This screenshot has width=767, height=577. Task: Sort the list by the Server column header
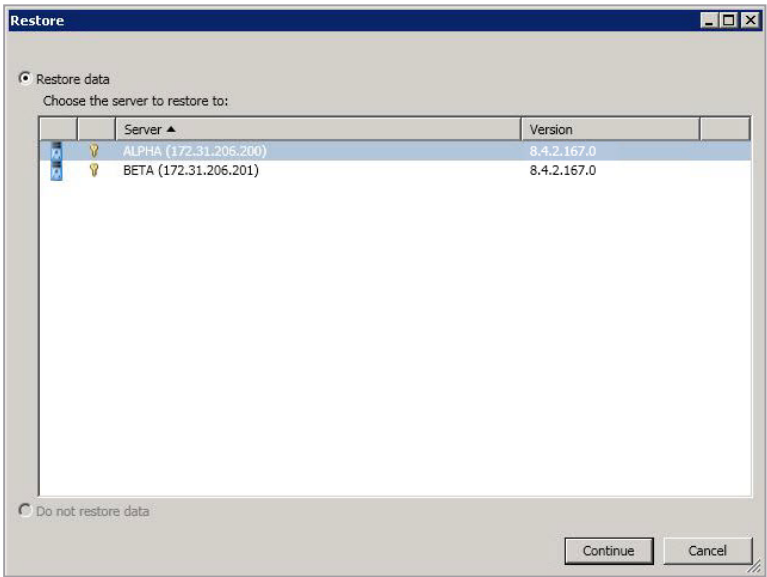pos(318,129)
